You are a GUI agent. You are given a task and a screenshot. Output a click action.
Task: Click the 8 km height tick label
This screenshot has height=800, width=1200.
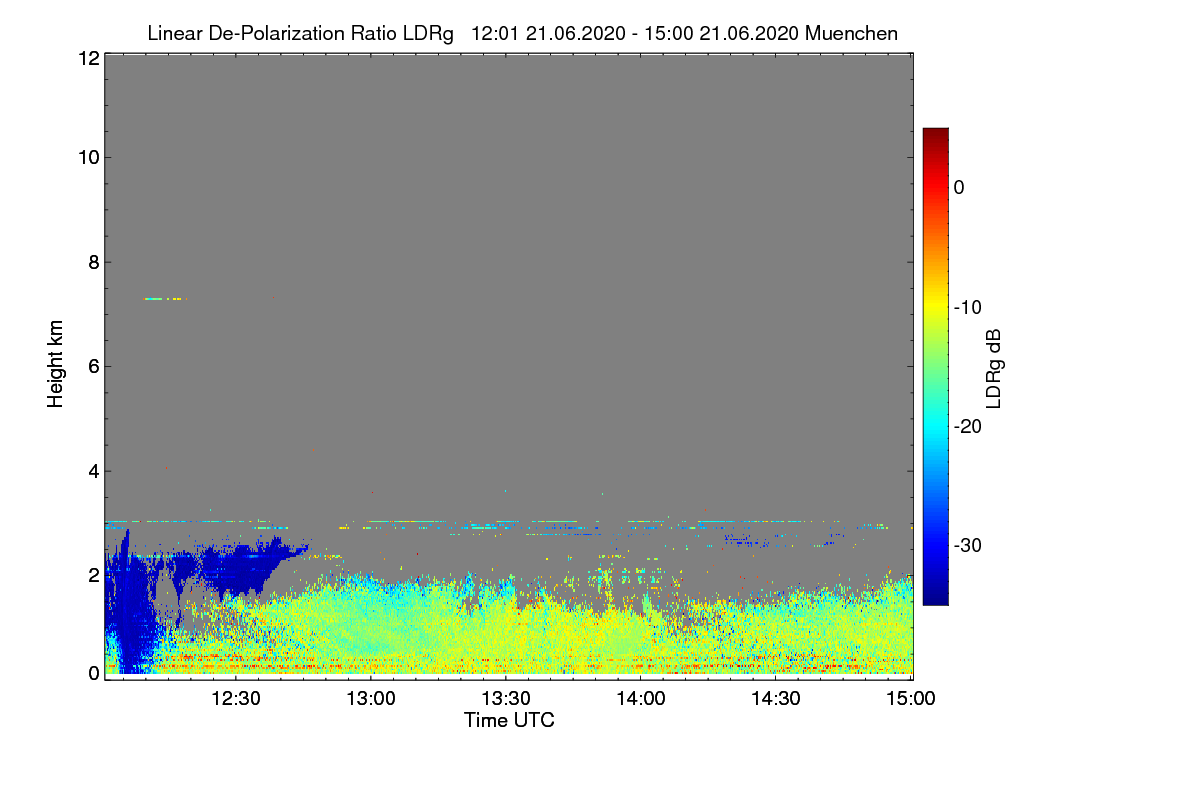[x=92, y=262]
